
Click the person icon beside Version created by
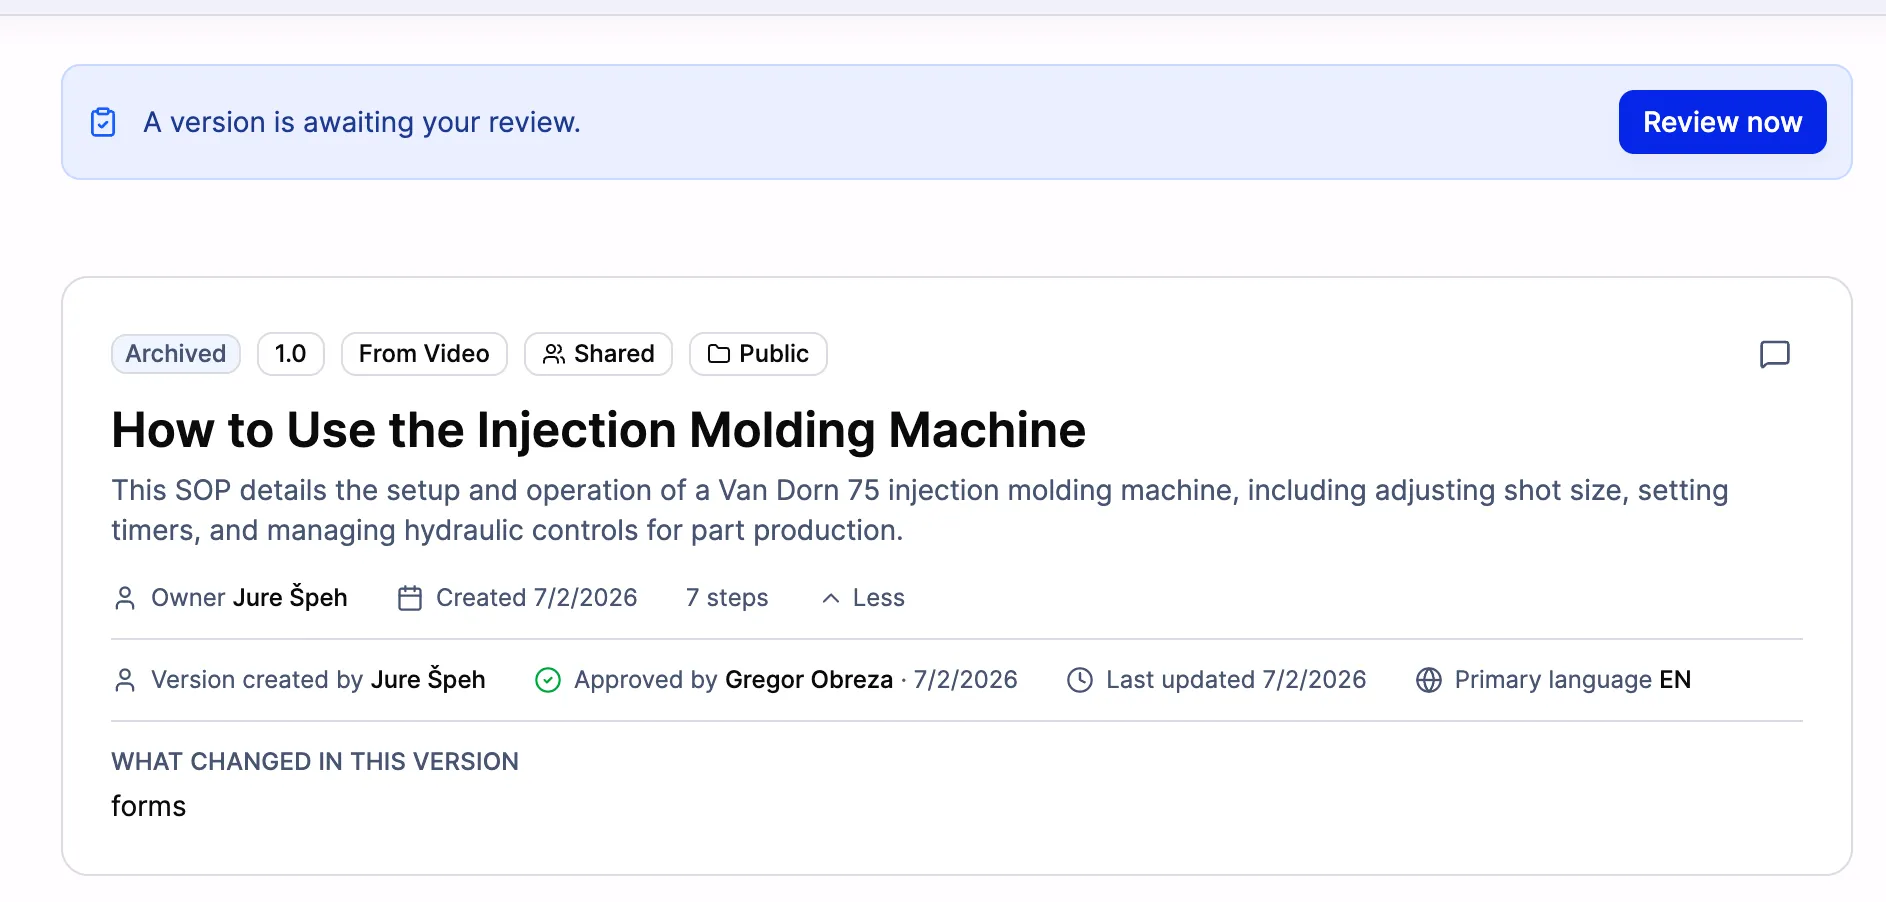[125, 680]
